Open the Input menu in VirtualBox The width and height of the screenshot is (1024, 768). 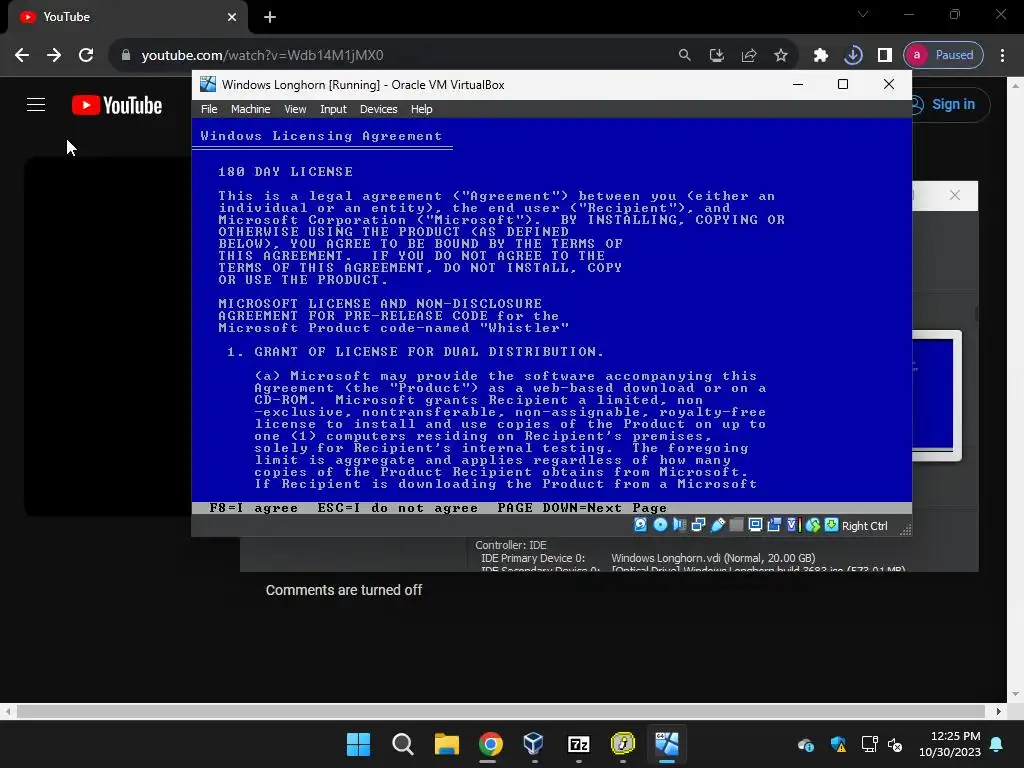[333, 109]
